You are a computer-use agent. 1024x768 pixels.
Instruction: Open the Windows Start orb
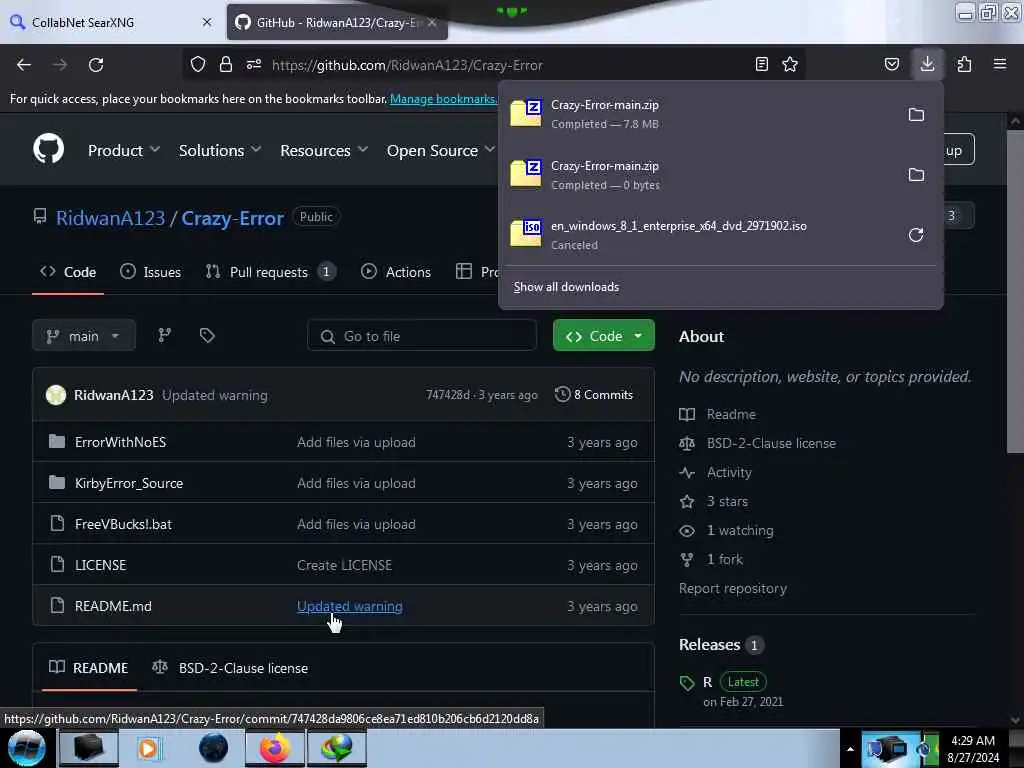26,748
